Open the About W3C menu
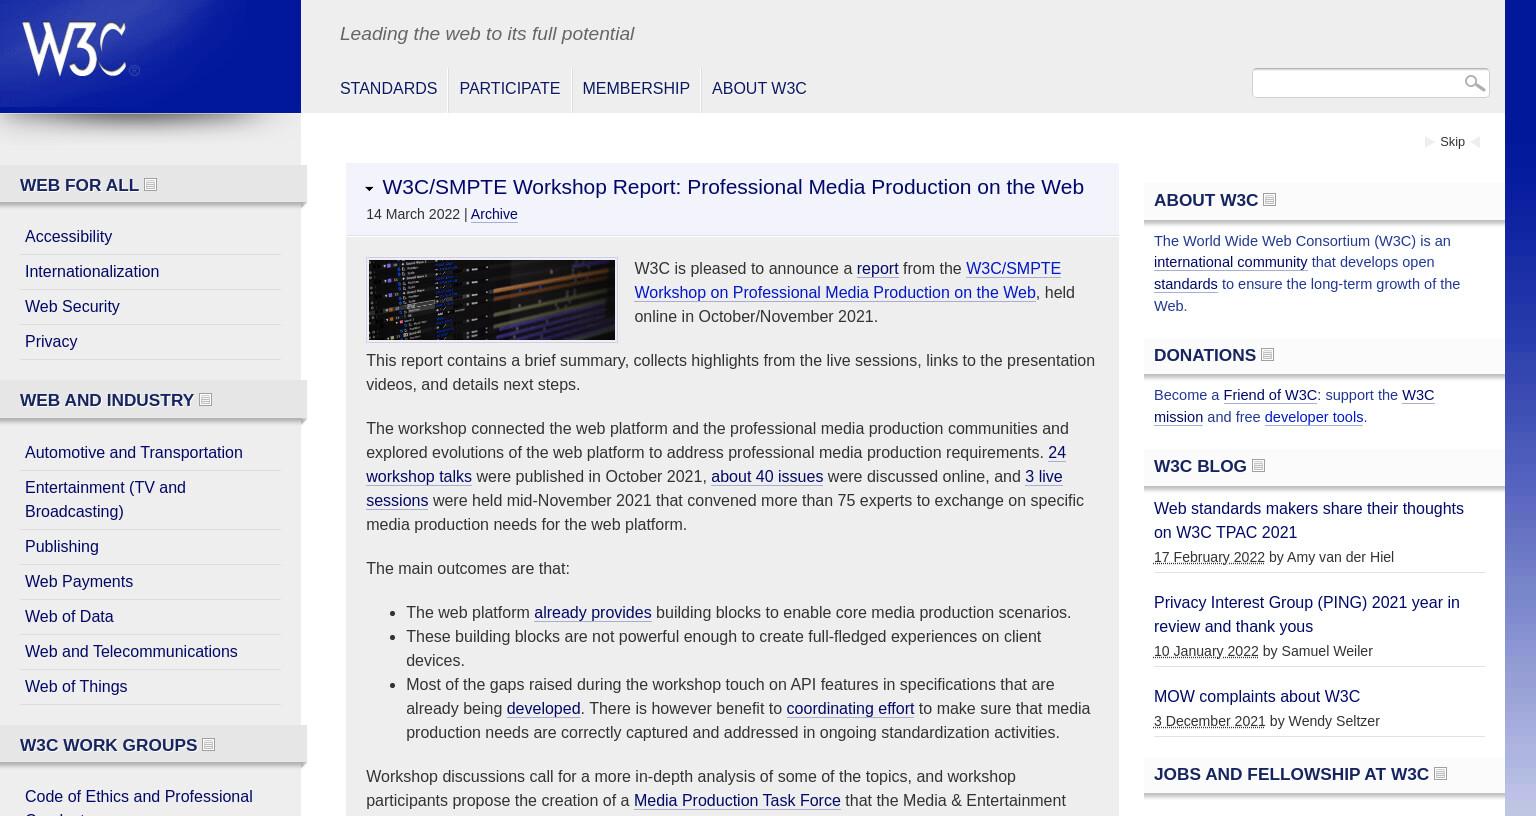This screenshot has width=1536, height=816. pos(759,89)
